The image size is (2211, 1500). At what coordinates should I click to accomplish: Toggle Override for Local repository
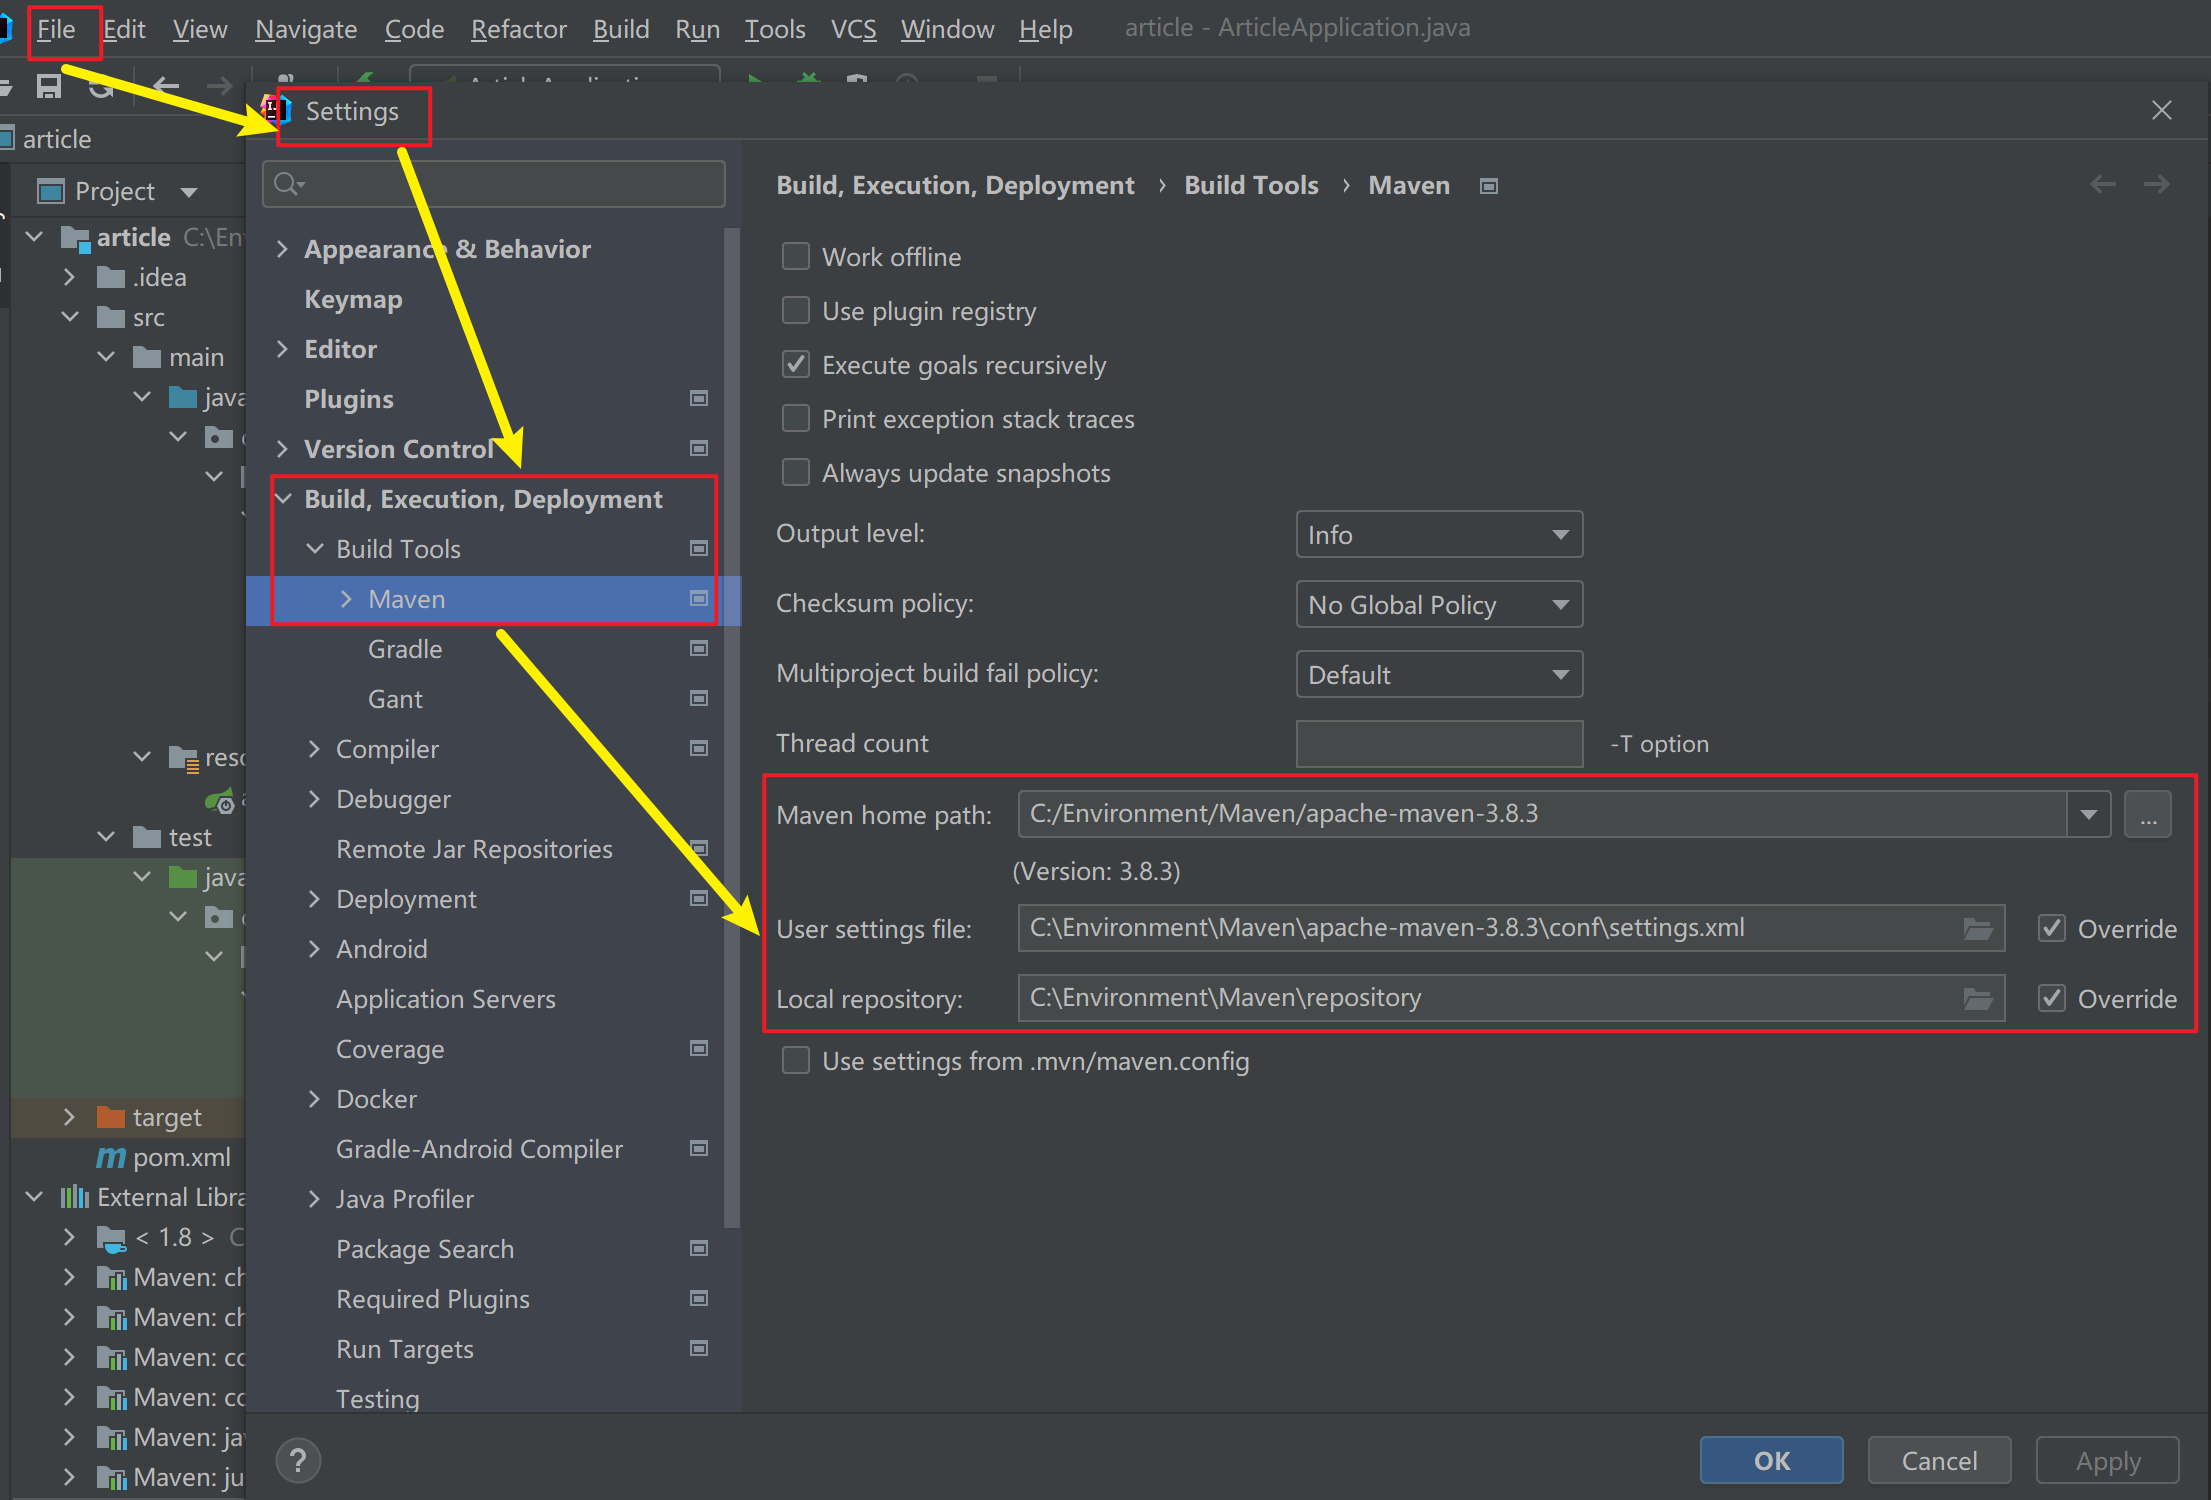(2052, 999)
